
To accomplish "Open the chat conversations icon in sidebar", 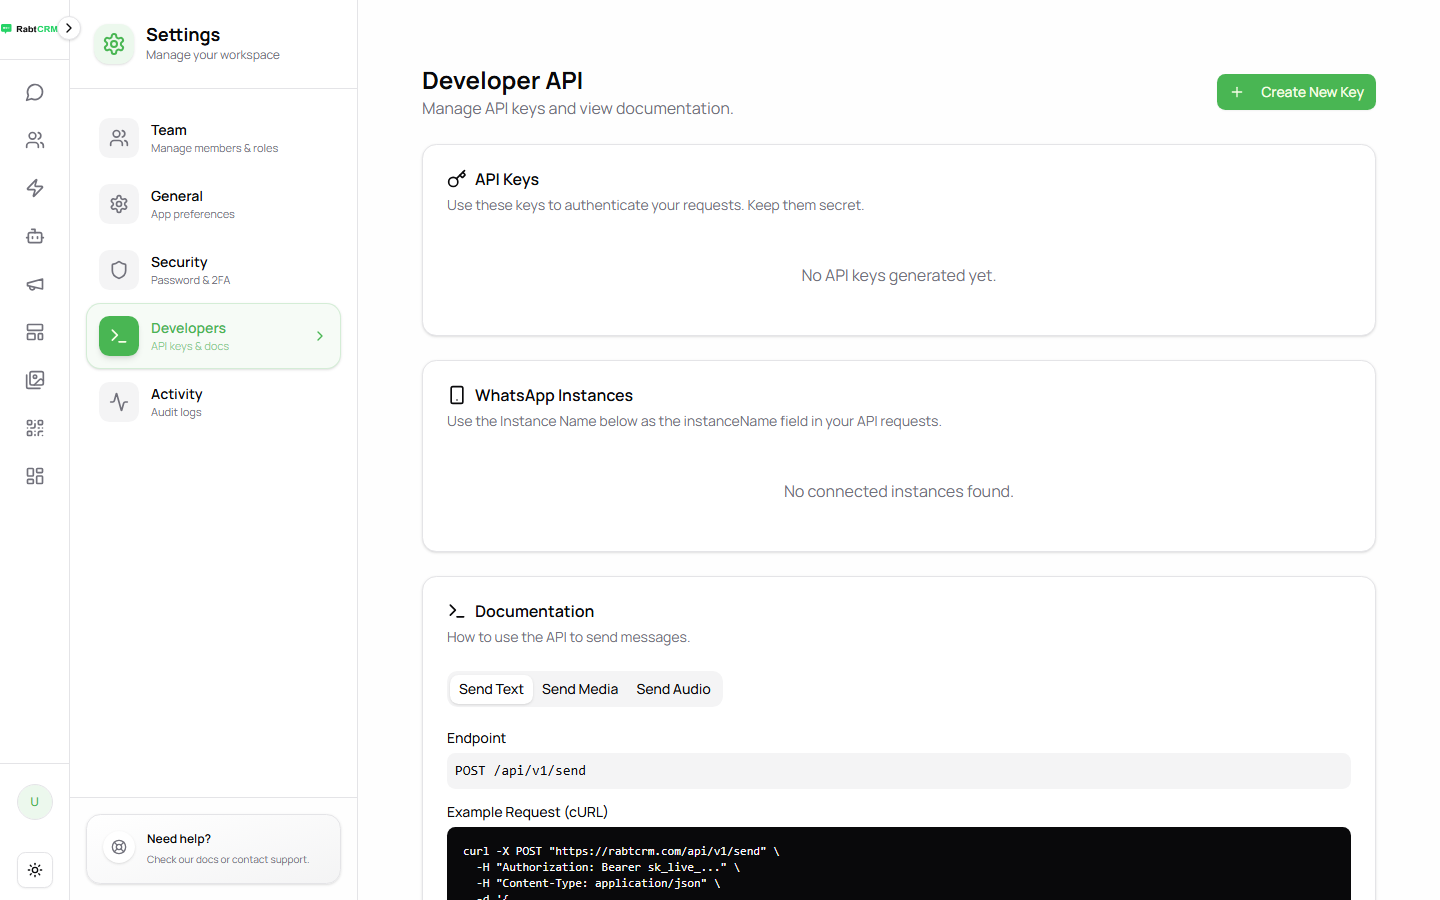I will pos(35,92).
